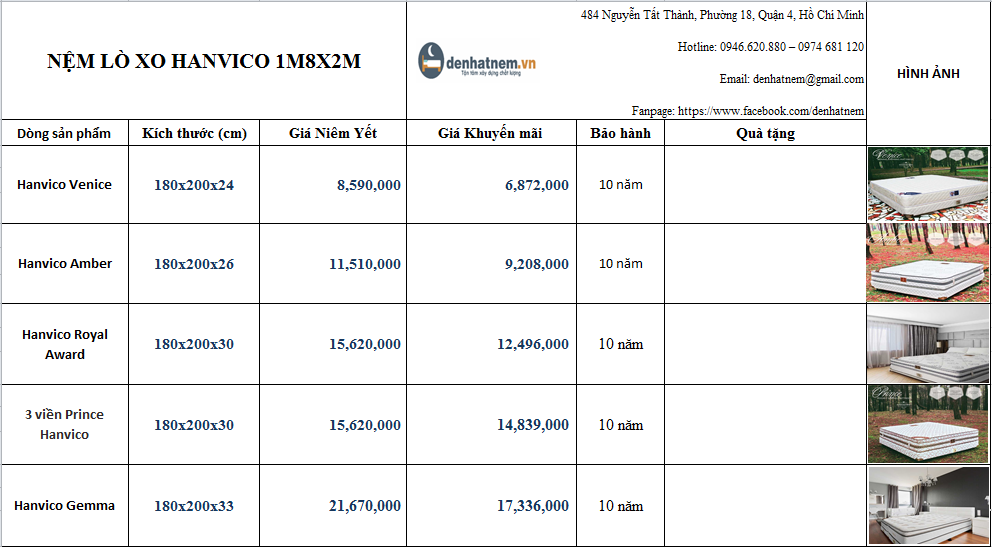Select the 180x200x30 size for Royal Award
992x547 pixels.
194,344
